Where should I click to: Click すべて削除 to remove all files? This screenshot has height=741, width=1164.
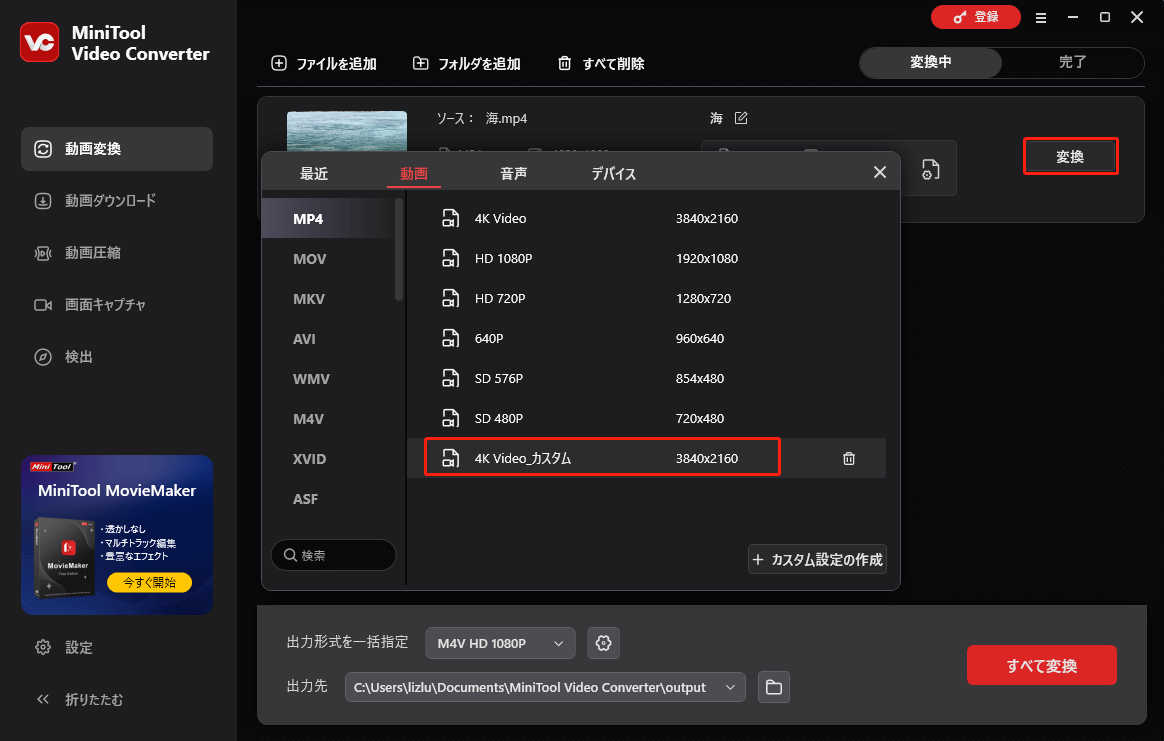tap(601, 64)
